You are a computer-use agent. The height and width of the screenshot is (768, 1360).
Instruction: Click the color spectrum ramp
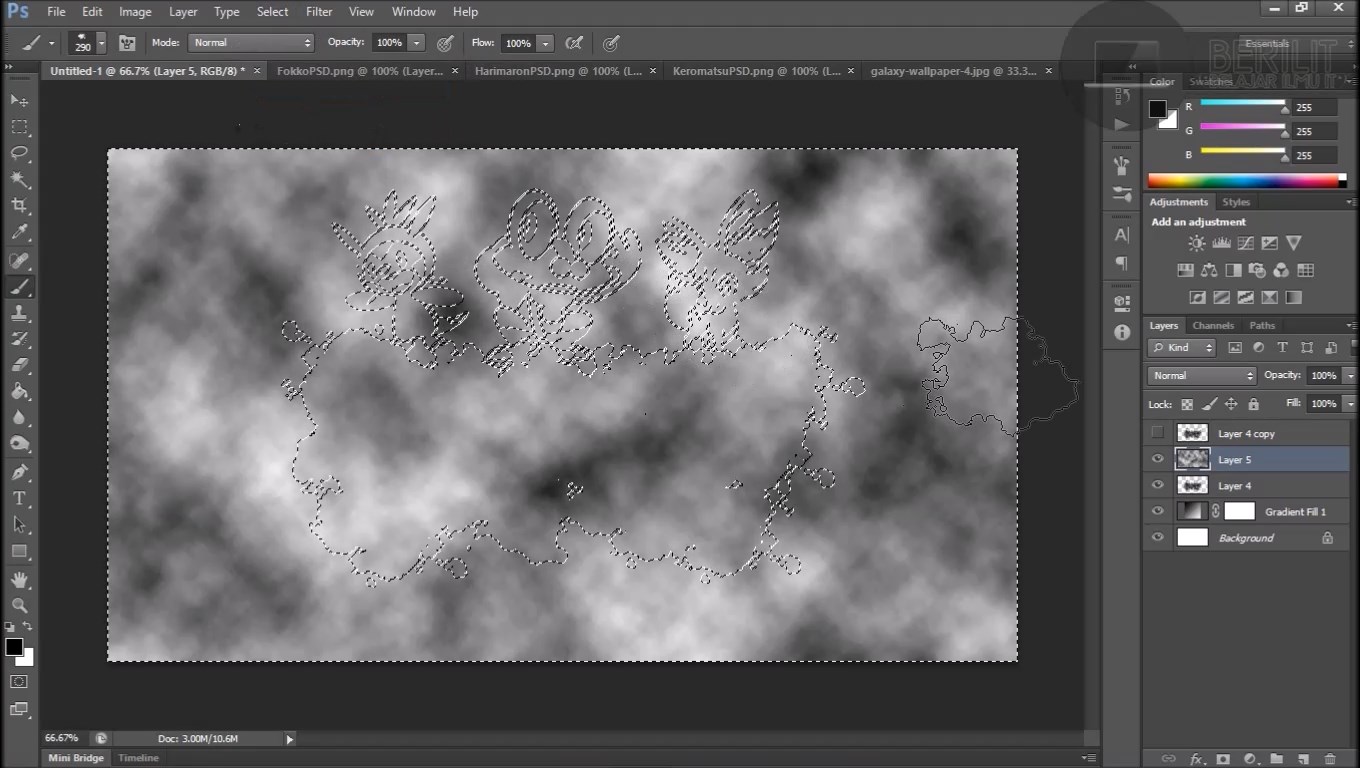[x=1247, y=181]
